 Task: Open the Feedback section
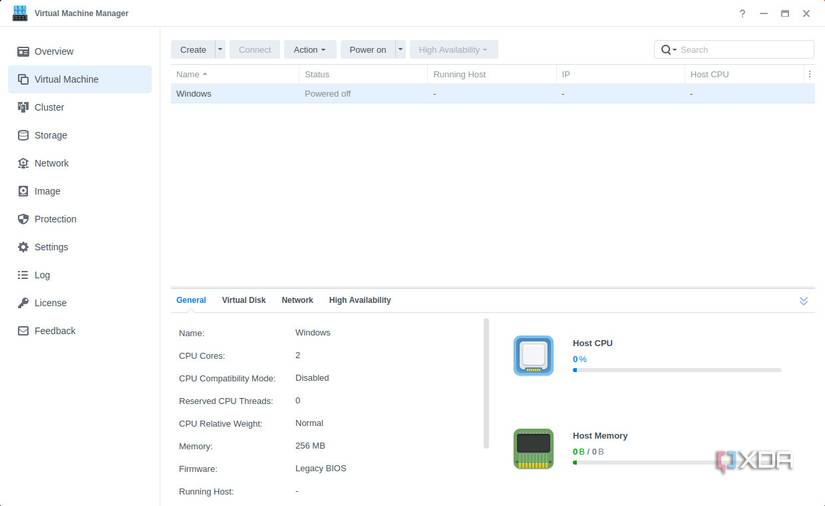(80, 330)
